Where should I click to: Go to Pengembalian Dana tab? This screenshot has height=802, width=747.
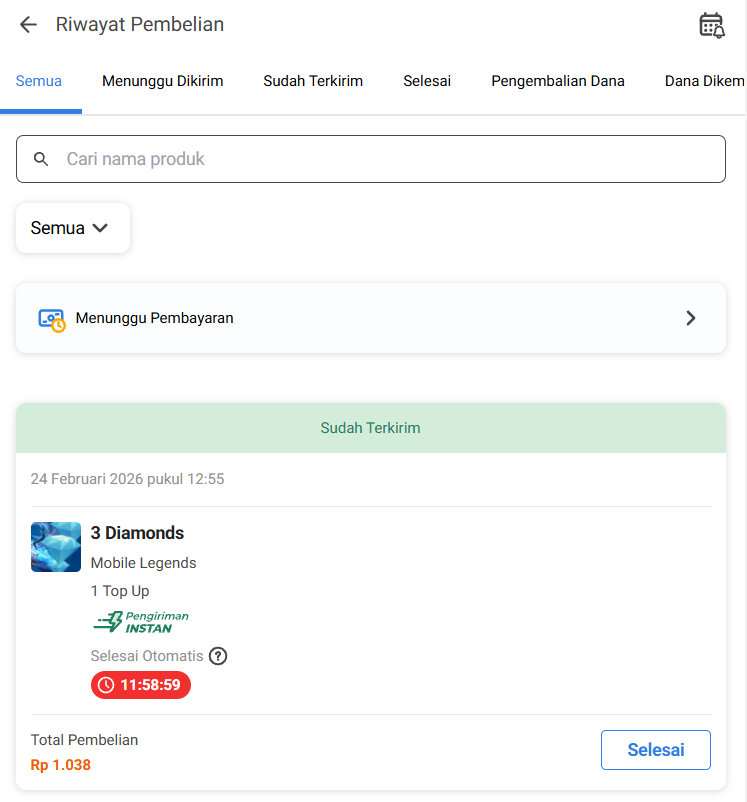pos(558,81)
